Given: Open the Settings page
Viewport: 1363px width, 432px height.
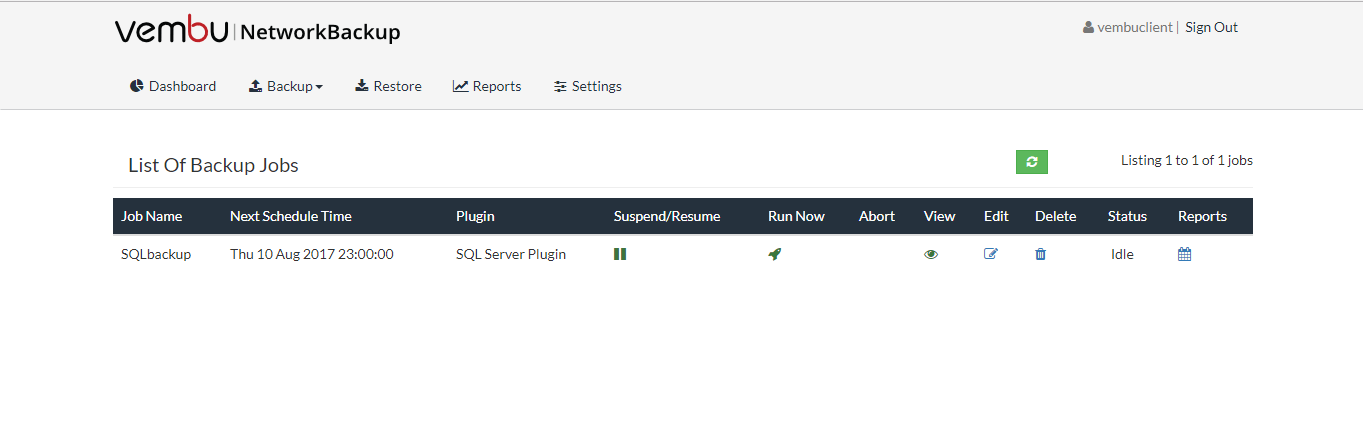Looking at the screenshot, I should (588, 86).
